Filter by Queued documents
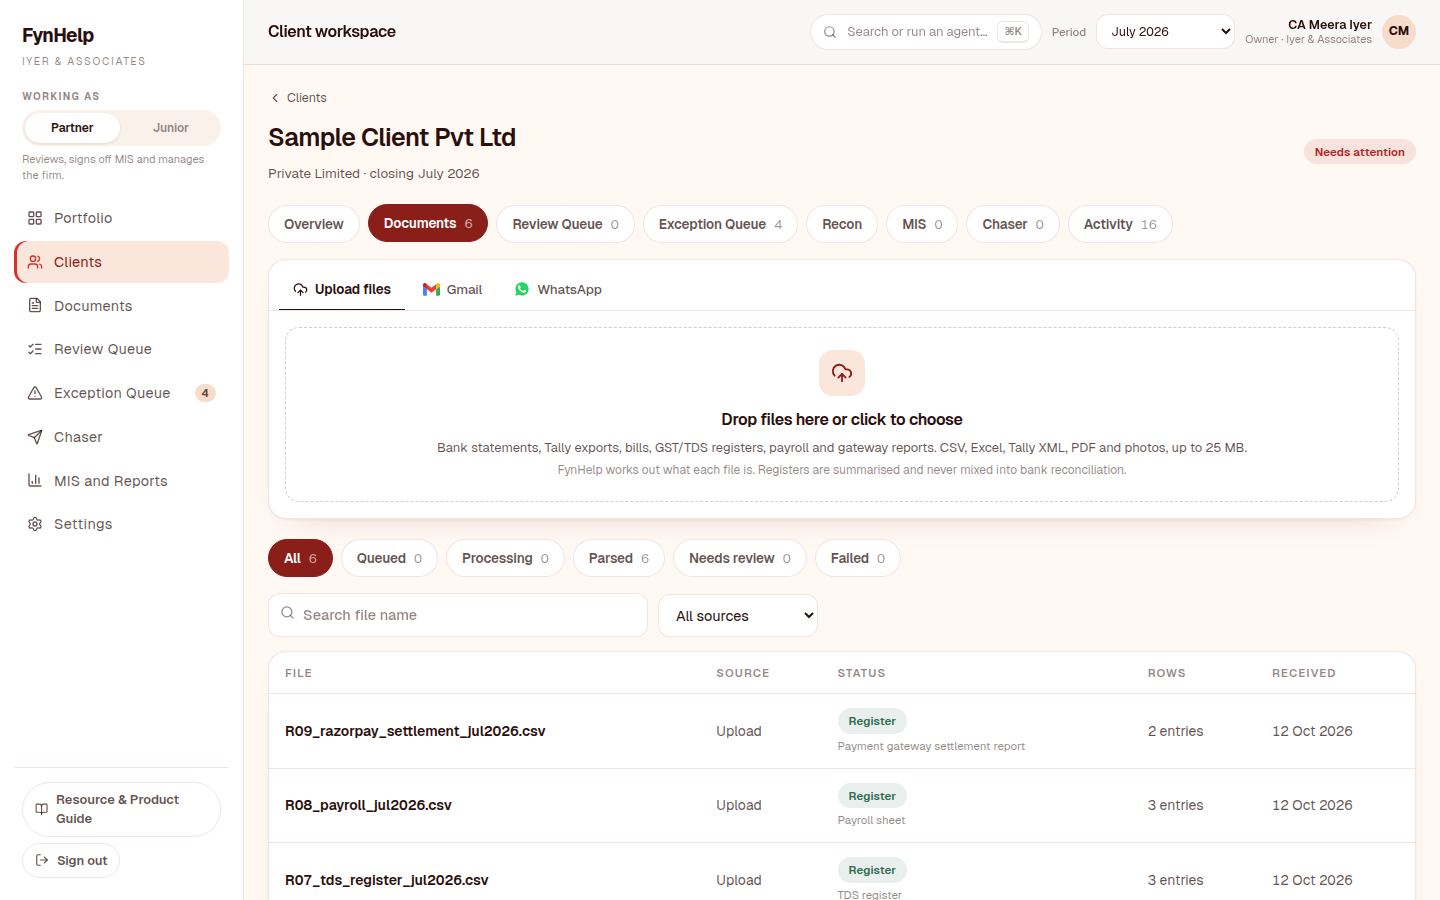The width and height of the screenshot is (1440, 900). pyautogui.click(x=389, y=558)
